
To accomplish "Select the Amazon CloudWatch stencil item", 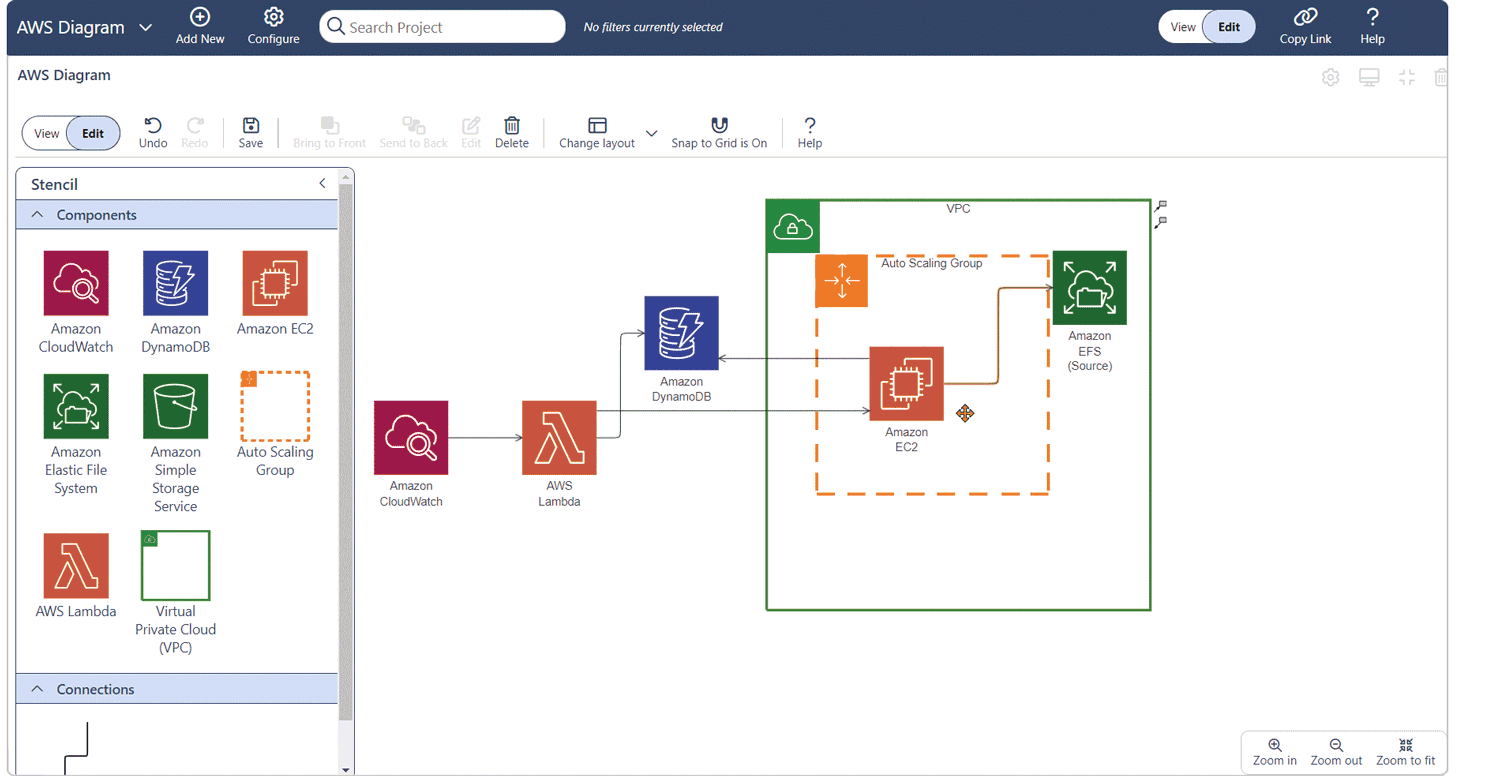I will point(76,283).
